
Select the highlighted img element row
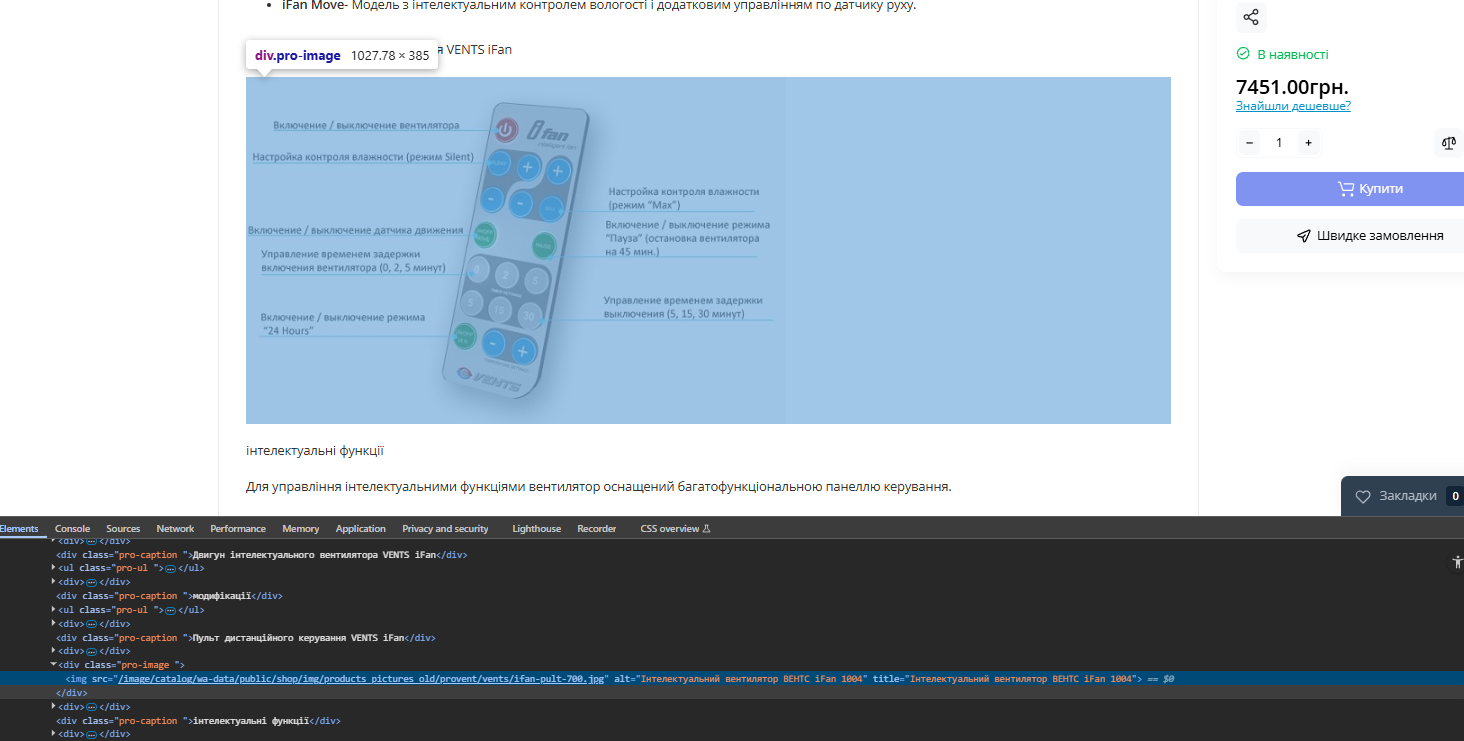(732, 678)
